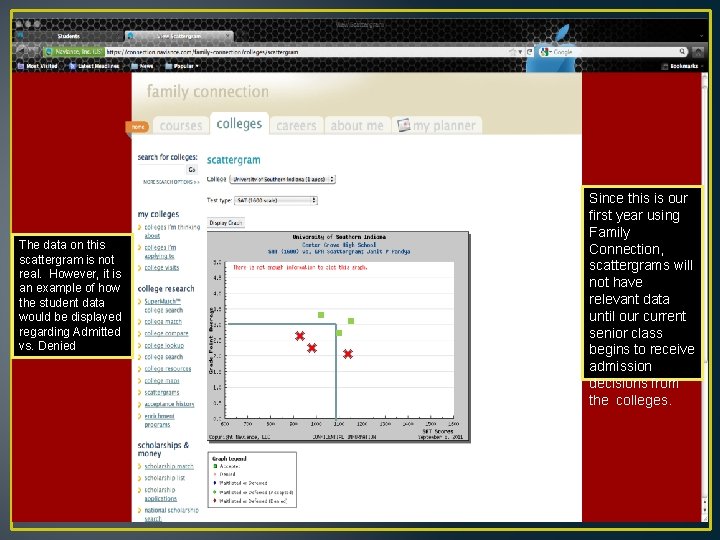Image resolution: width=720 pixels, height=540 pixels.
Task: Open the college maps link
Action: point(162,381)
